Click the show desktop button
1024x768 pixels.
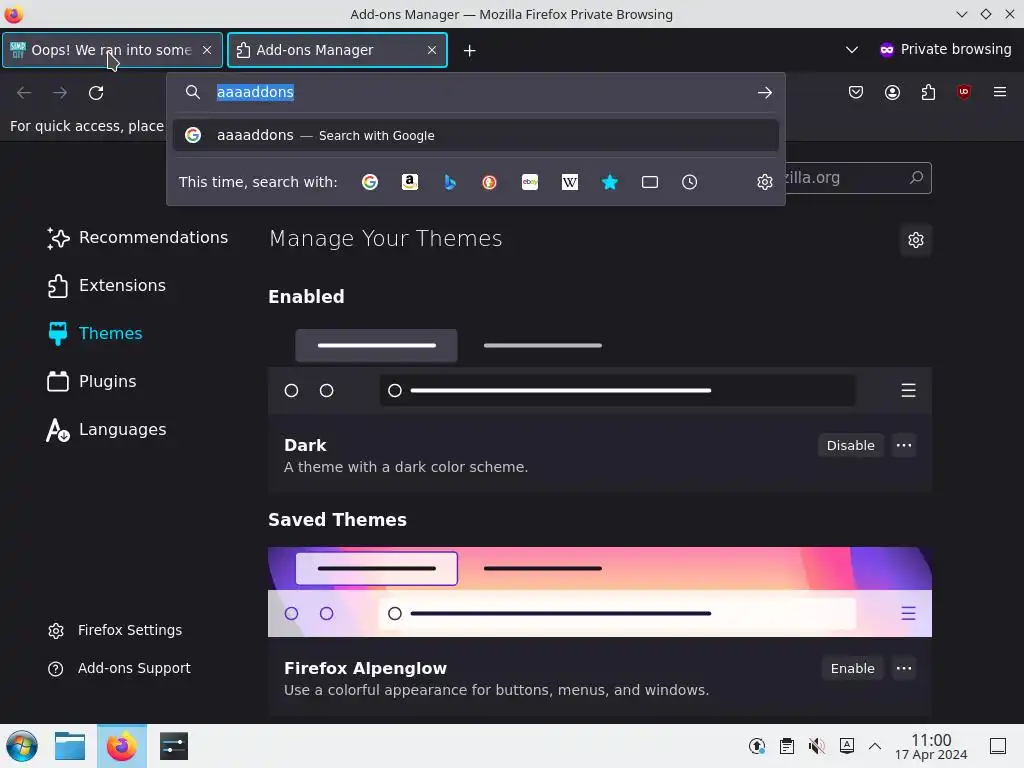click(x=998, y=746)
